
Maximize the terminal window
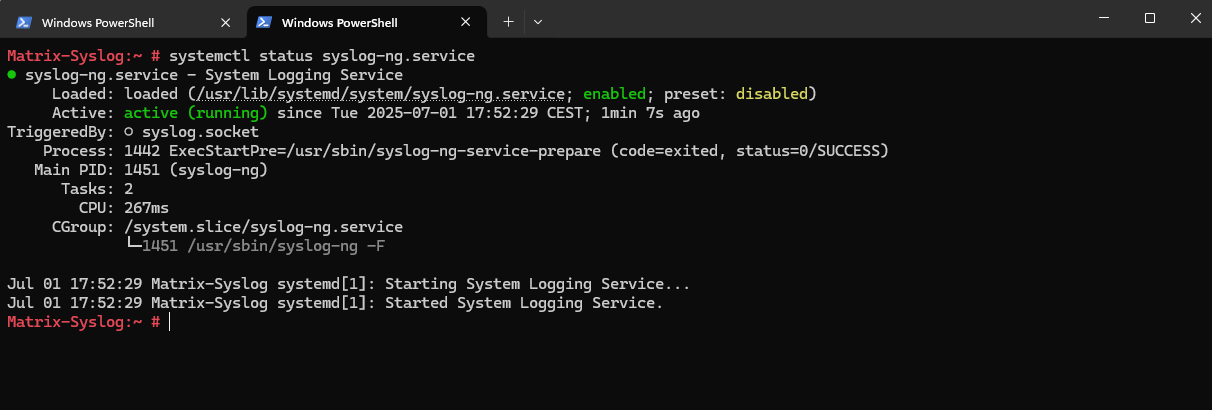1150,18
